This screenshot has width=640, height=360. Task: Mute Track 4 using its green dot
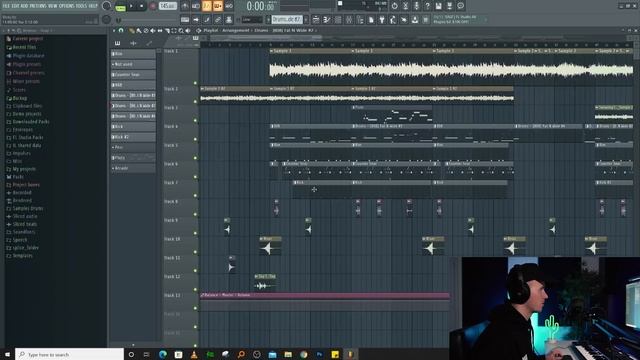coord(195,139)
